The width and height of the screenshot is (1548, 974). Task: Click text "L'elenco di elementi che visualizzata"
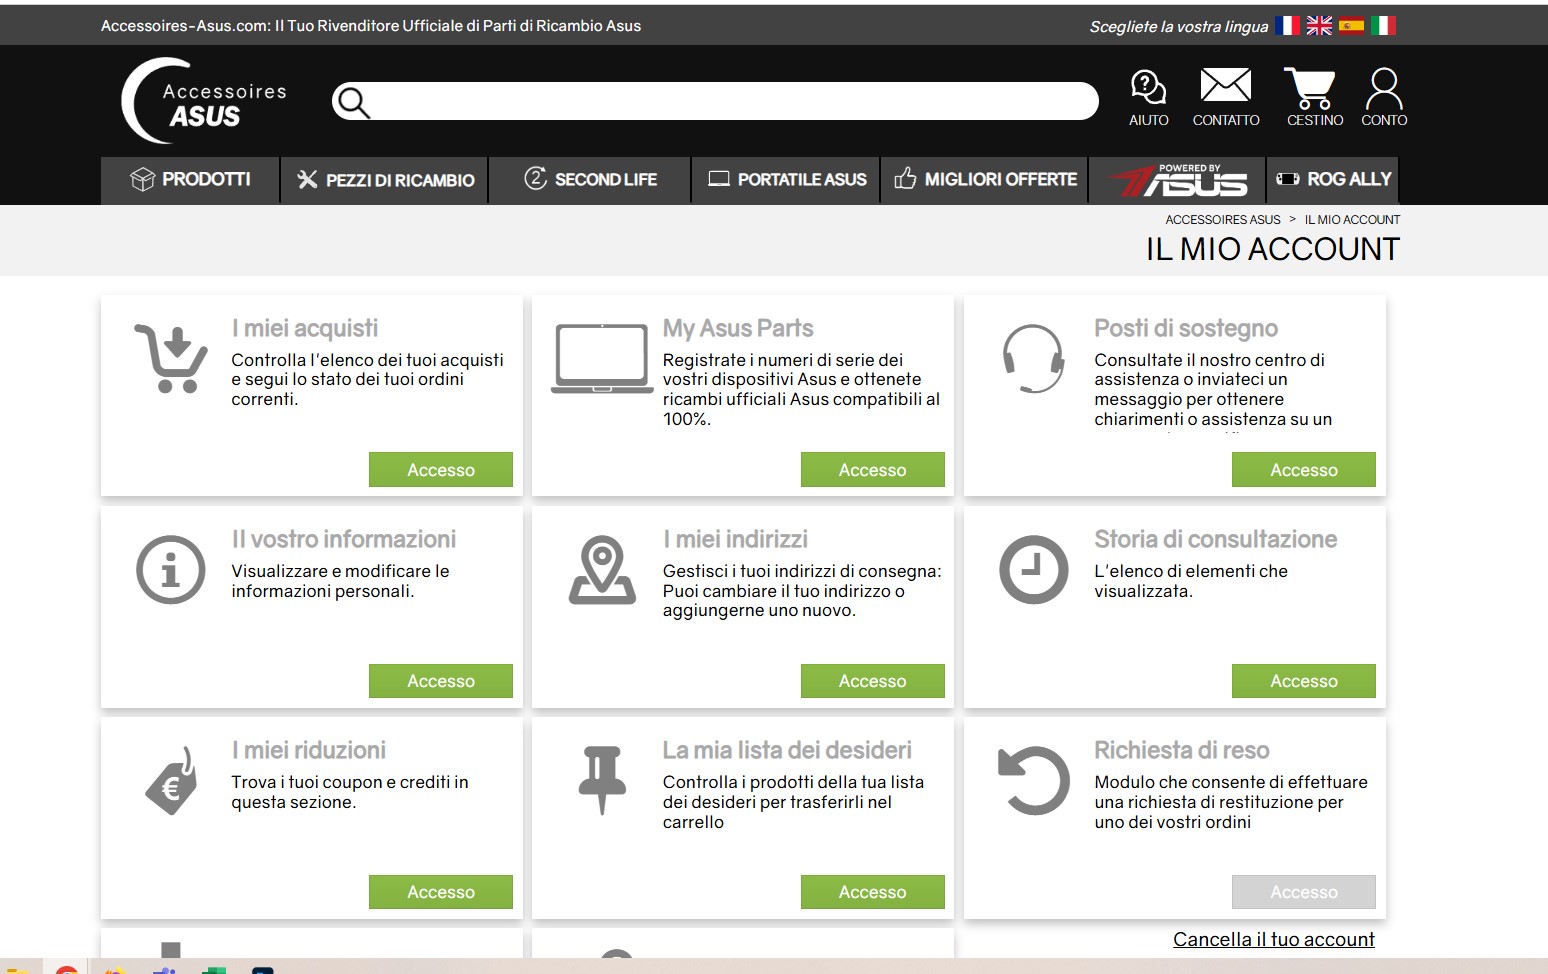point(1191,581)
